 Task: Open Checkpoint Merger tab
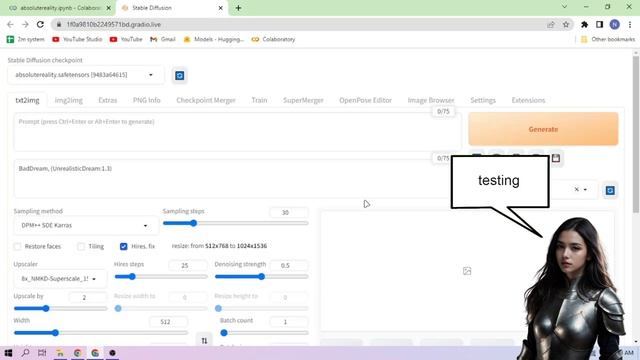pyautogui.click(x=206, y=100)
